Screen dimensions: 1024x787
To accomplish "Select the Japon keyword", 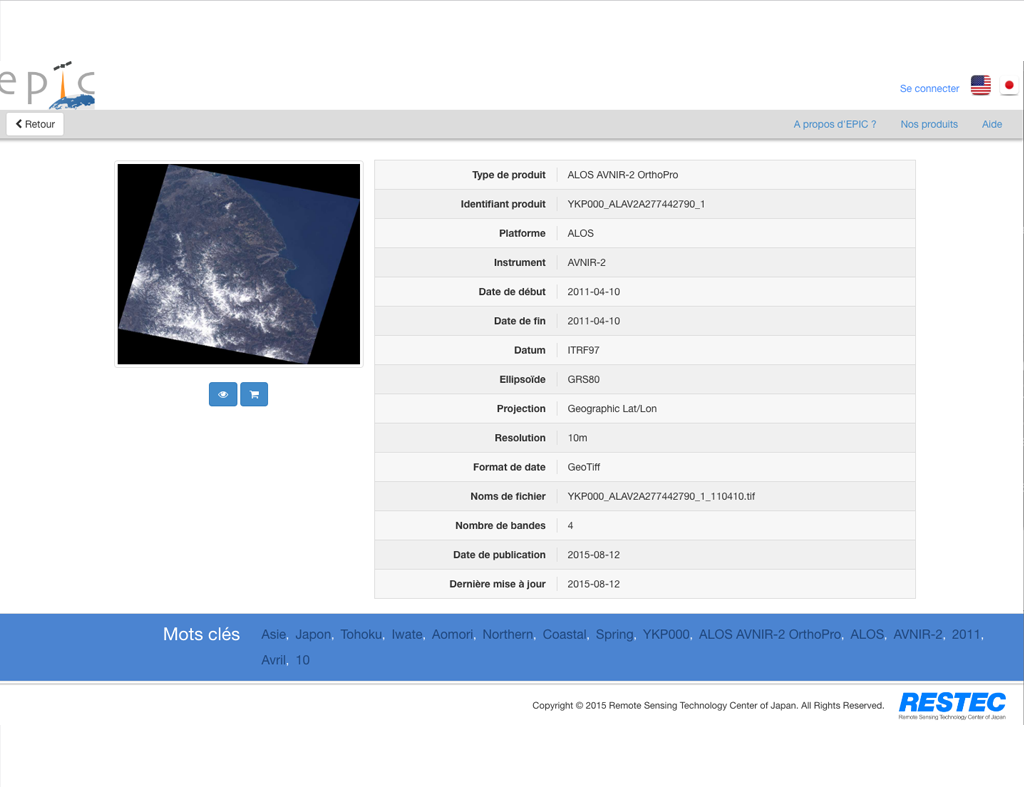I will [x=313, y=634].
